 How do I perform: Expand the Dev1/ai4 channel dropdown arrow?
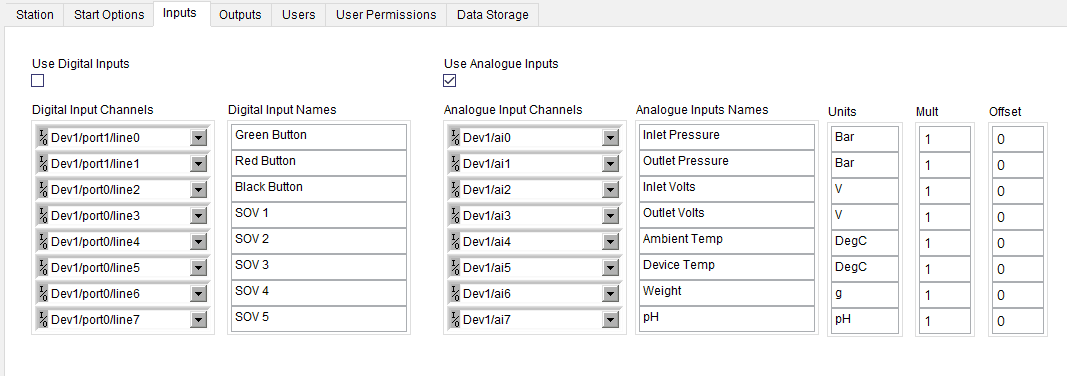[610, 242]
